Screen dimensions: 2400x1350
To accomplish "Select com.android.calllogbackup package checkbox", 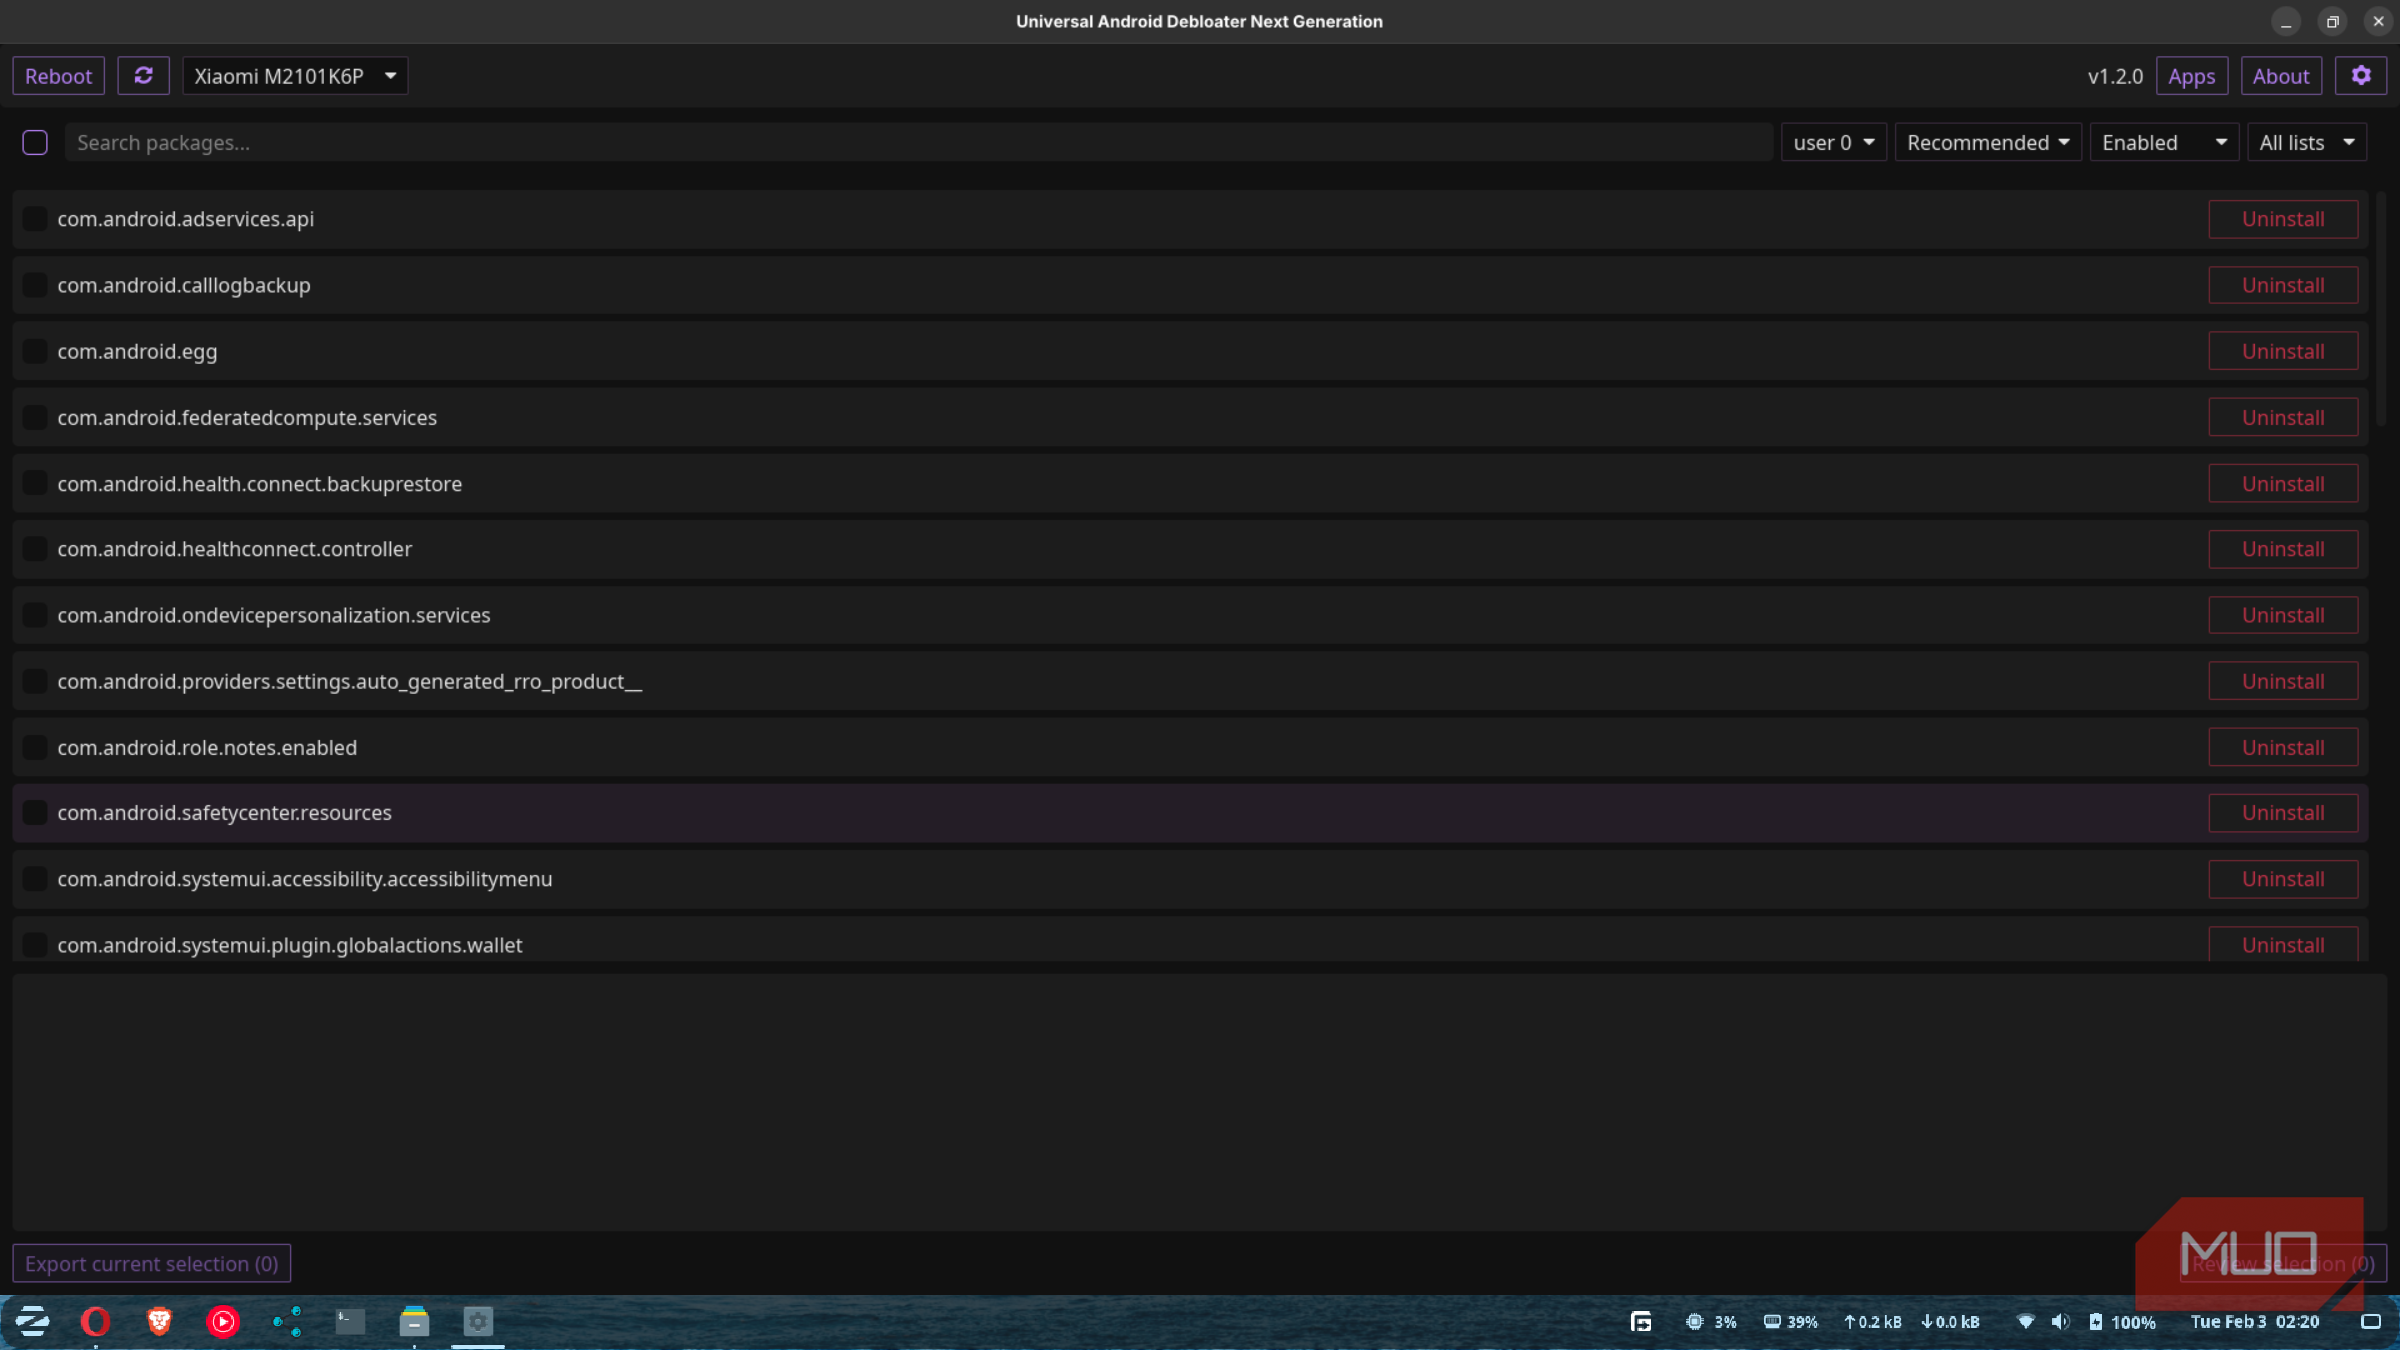I will (x=35, y=285).
